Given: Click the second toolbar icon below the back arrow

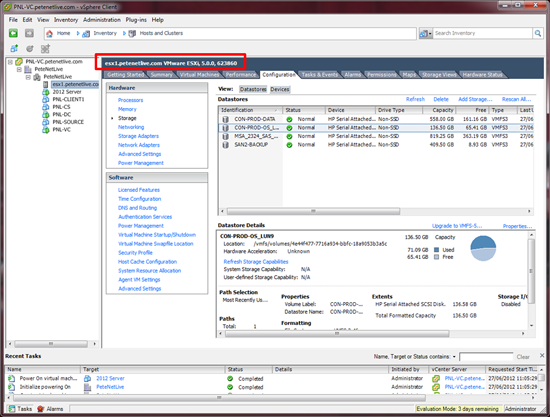Looking at the screenshot, I should tap(30, 48).
